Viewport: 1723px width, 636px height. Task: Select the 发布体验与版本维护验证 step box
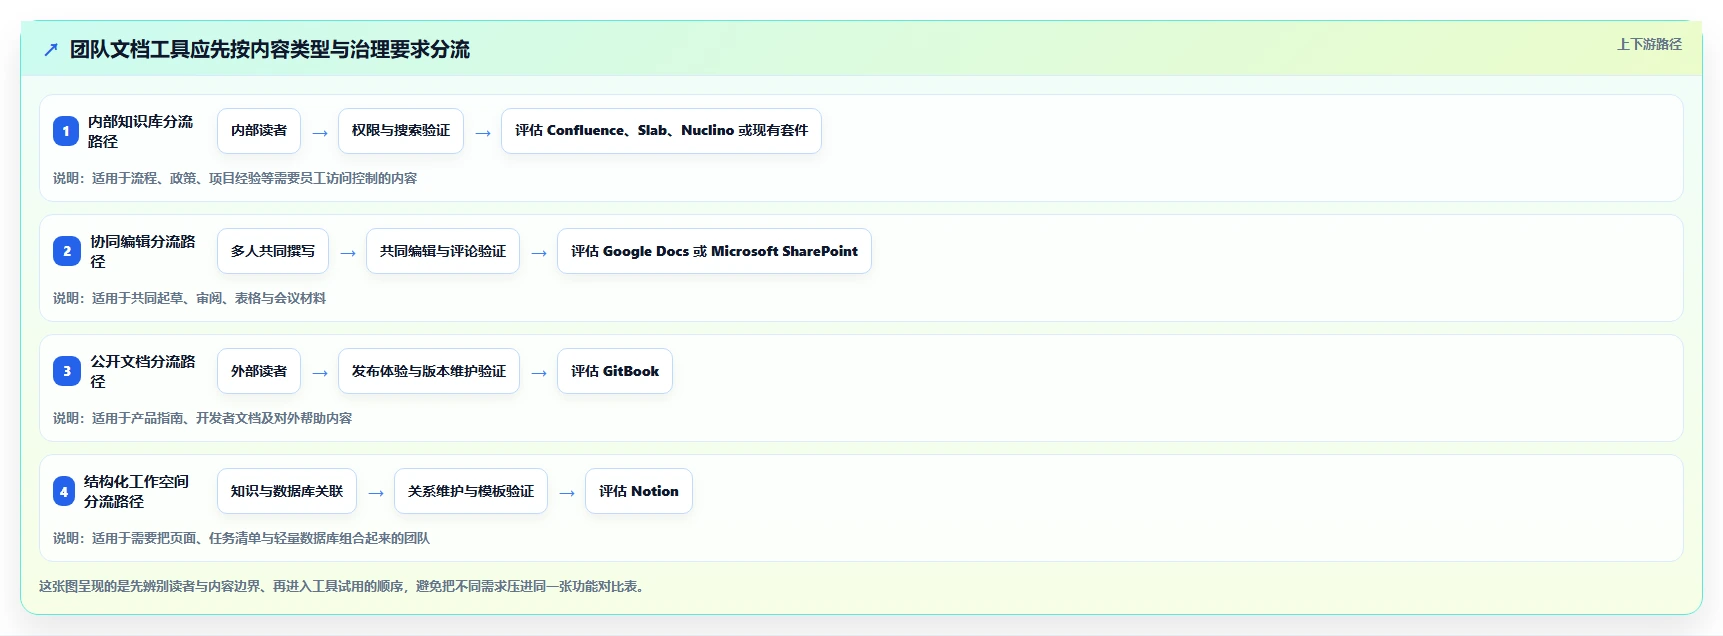coord(429,371)
